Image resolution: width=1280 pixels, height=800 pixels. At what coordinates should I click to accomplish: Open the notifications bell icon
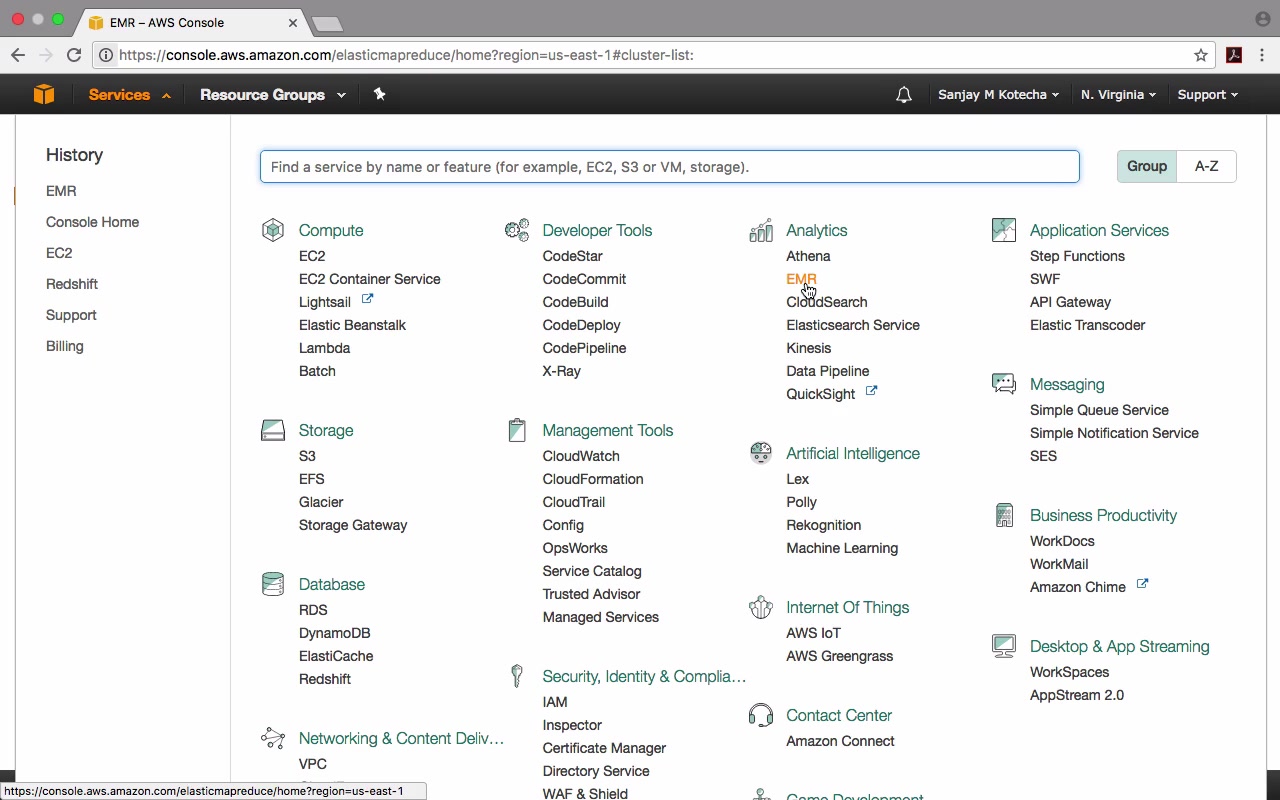tap(904, 95)
